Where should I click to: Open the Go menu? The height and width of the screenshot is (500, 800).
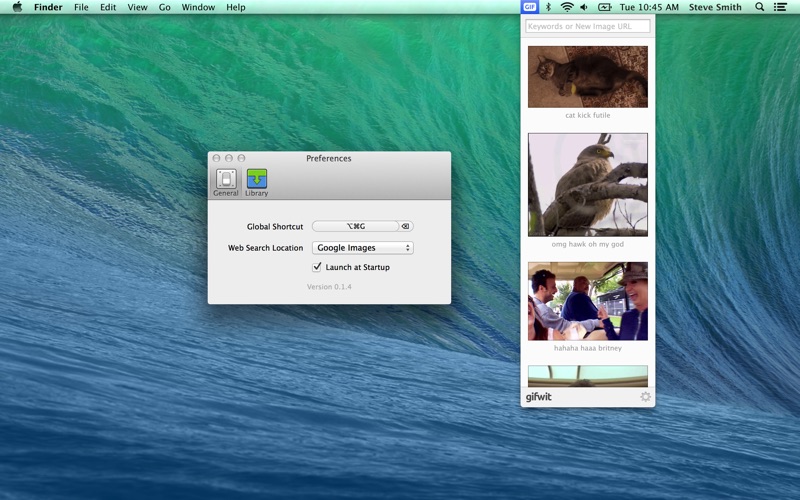point(164,7)
